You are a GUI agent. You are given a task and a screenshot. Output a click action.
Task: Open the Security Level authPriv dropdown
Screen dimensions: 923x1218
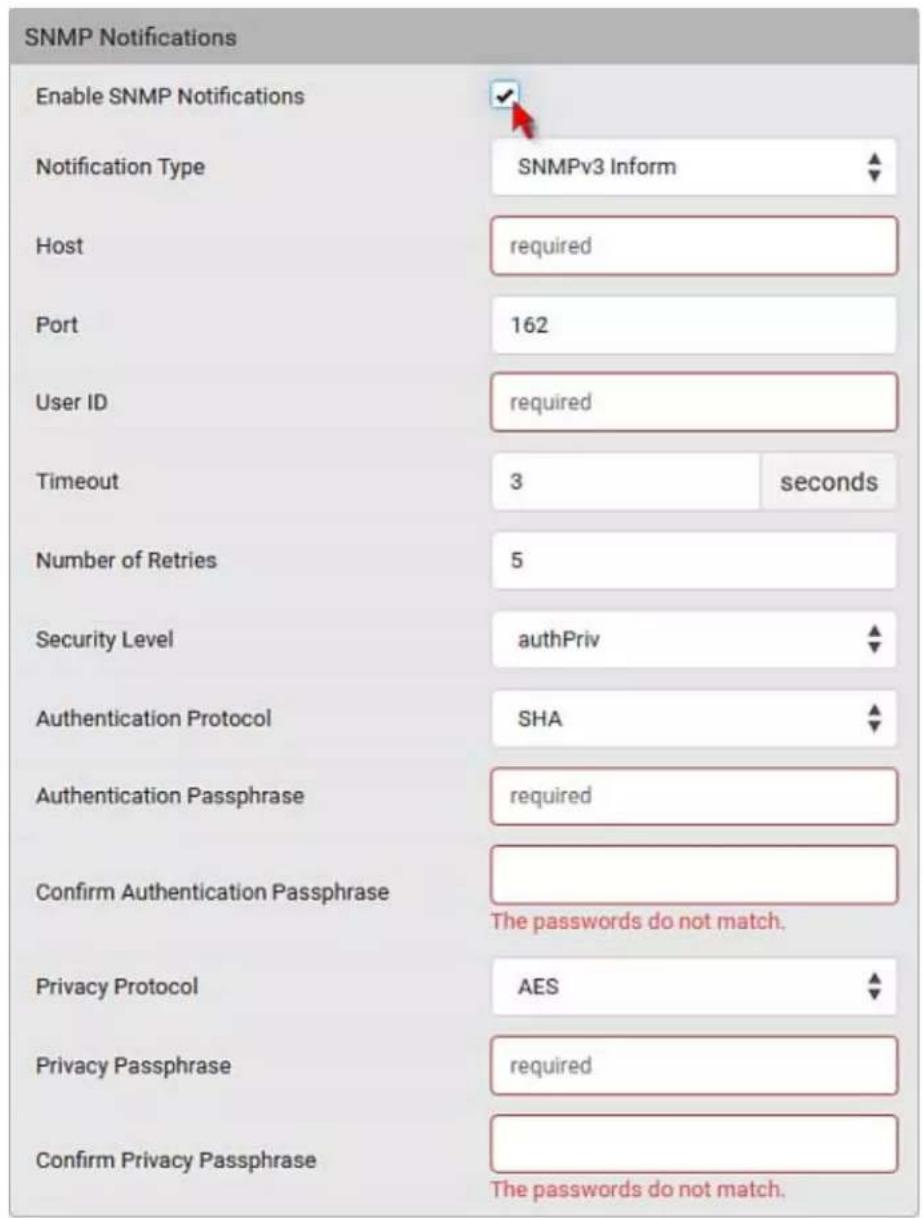coord(694,639)
